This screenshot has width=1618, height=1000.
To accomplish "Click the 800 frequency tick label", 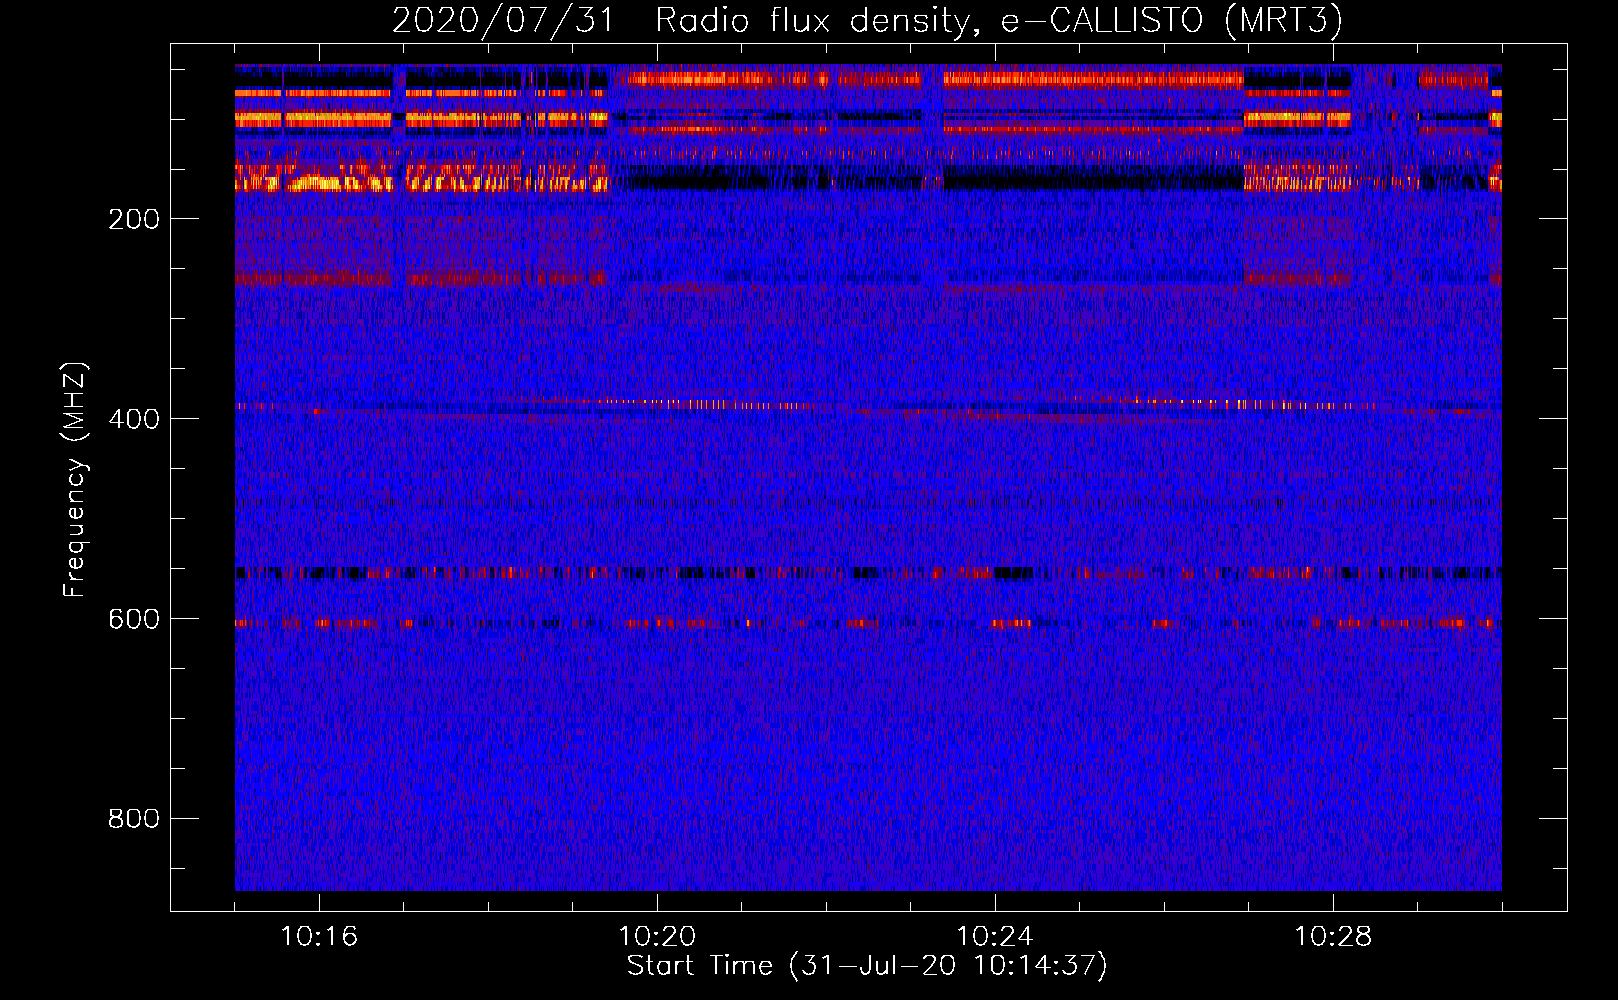I will [x=134, y=819].
